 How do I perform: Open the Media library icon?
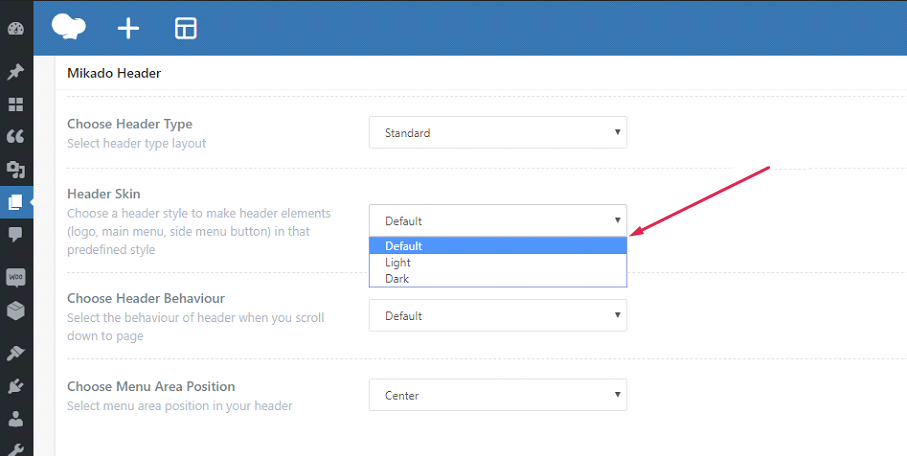15,169
